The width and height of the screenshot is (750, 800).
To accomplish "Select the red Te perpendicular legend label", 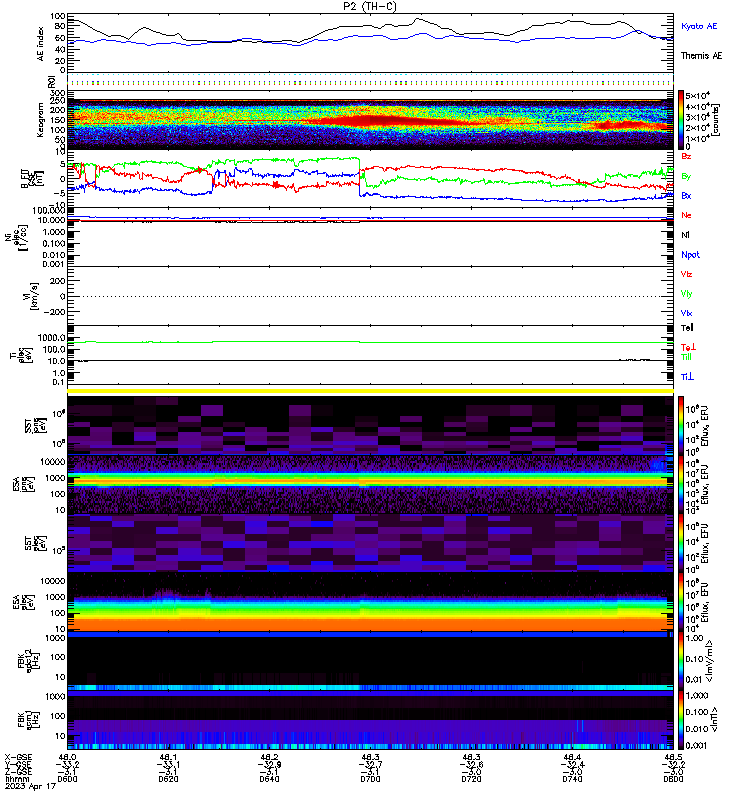I will [688, 347].
